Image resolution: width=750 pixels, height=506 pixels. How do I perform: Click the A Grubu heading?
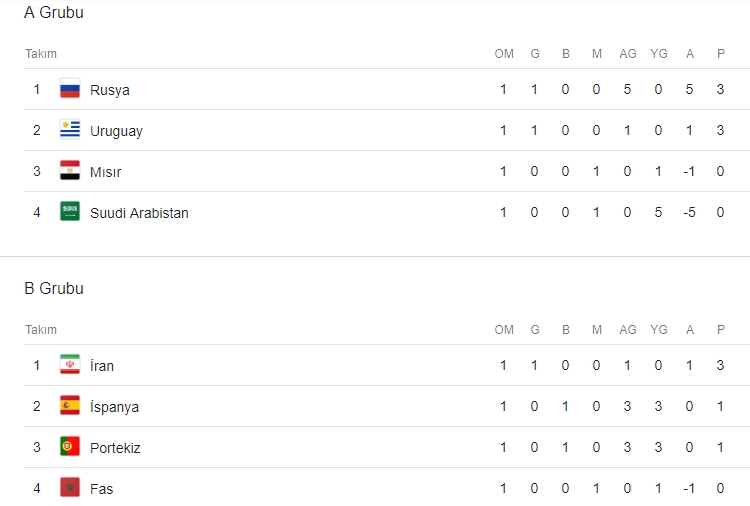tap(54, 13)
